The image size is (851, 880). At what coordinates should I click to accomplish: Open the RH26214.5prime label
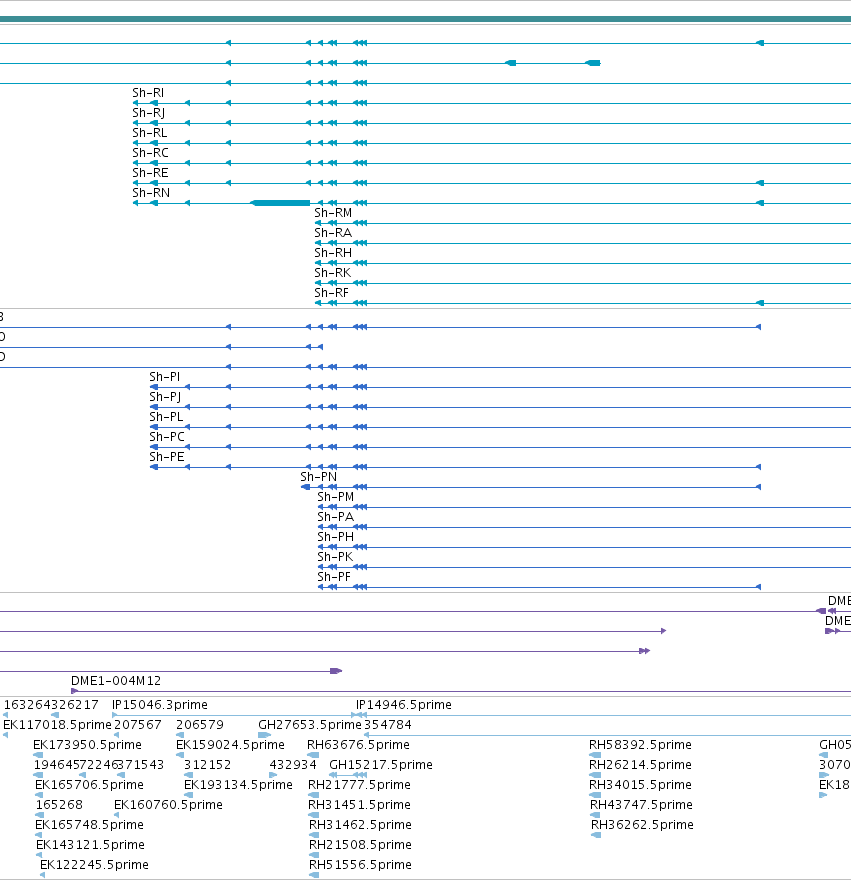(640, 765)
